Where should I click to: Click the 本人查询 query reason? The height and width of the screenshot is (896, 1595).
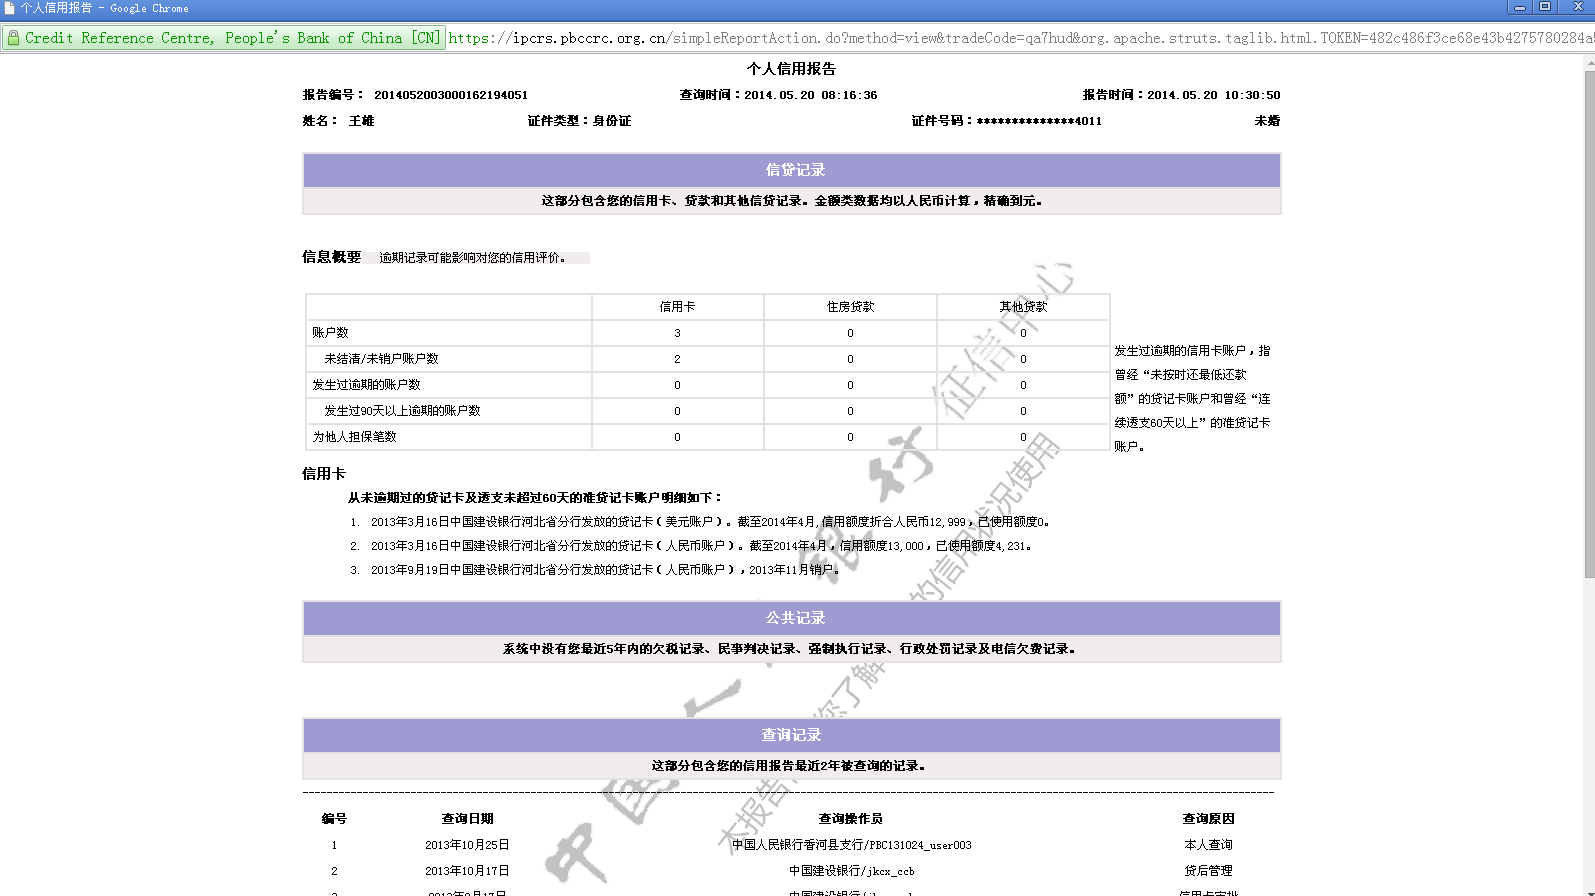[x=1208, y=845]
